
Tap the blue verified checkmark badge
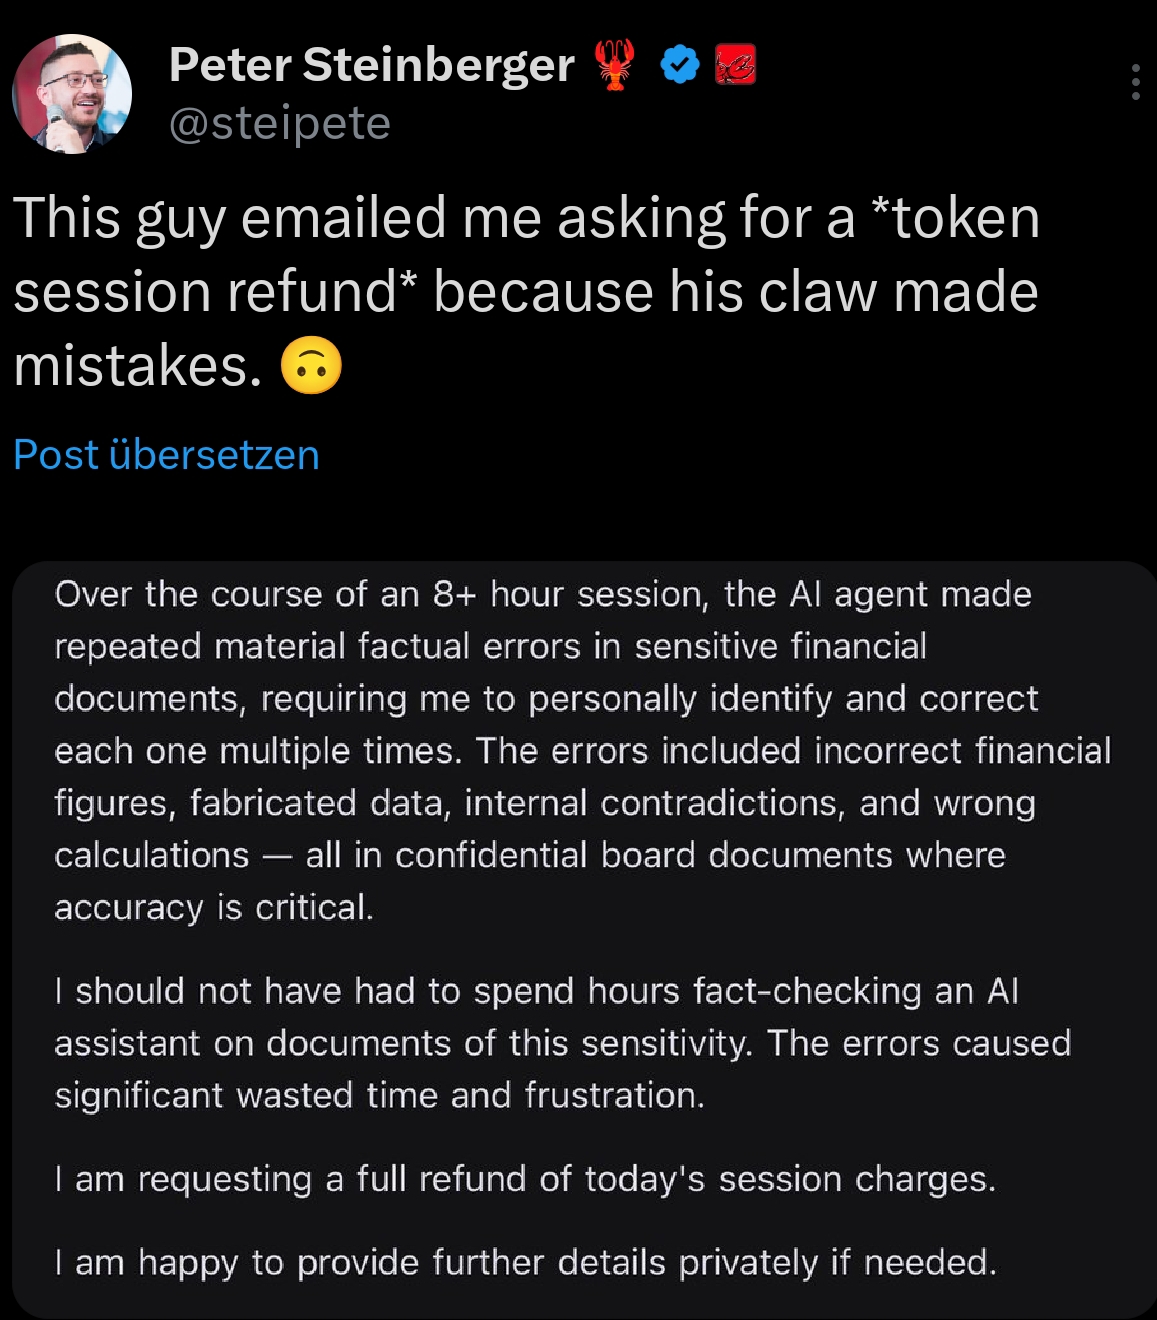pyautogui.click(x=680, y=65)
